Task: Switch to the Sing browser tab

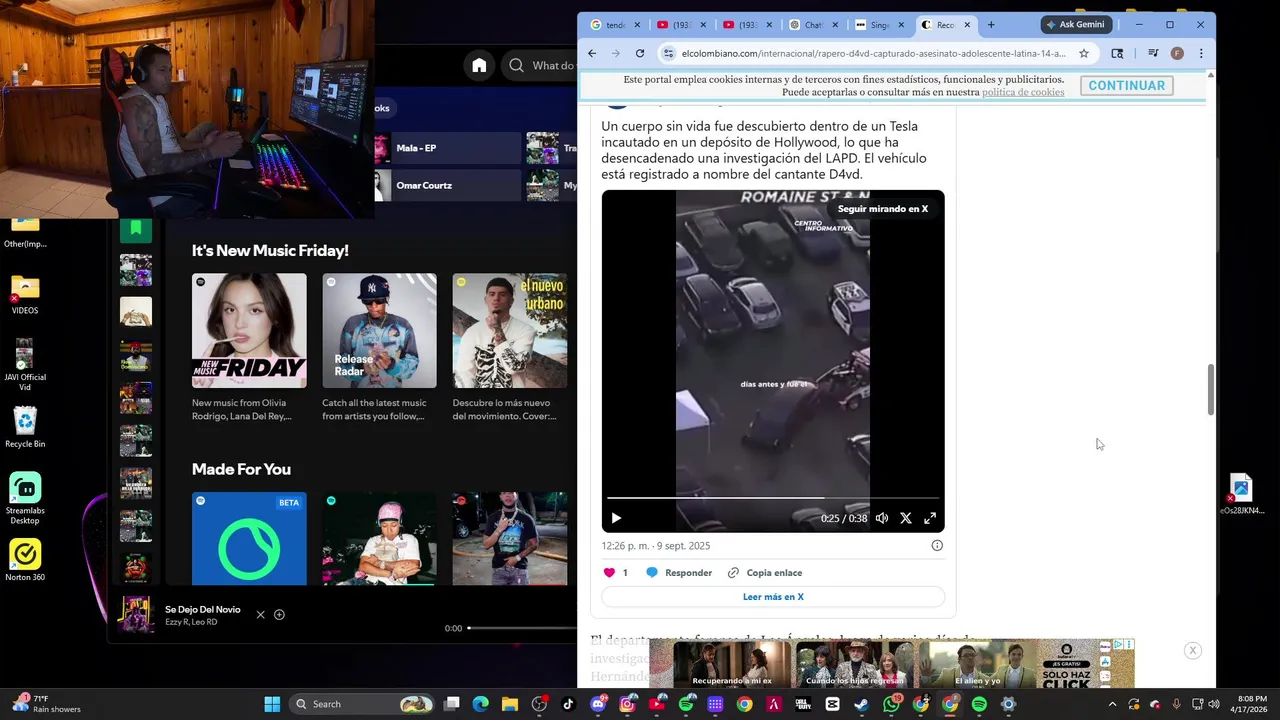Action: [x=880, y=25]
